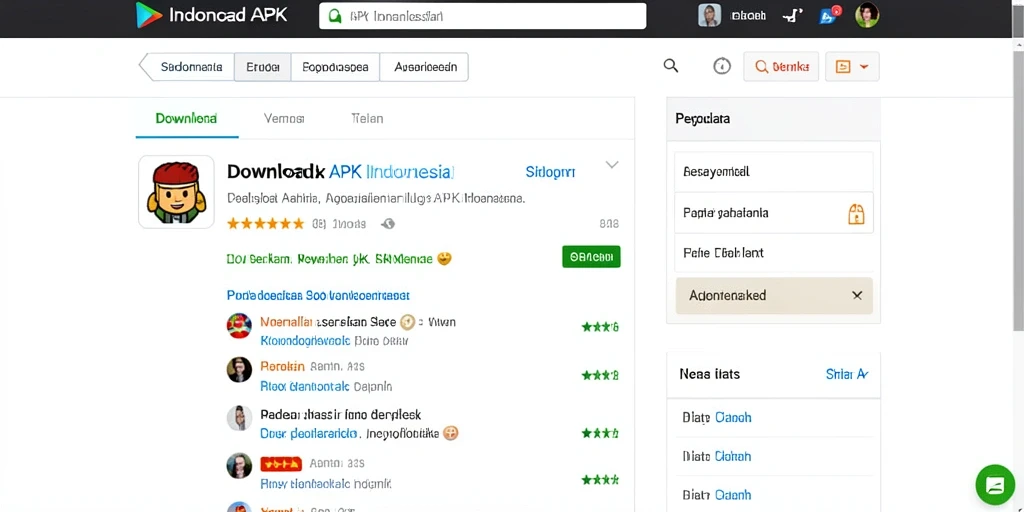1024x512 pixels.
Task: Open the orange dropdown button with arrow
Action: point(852,67)
